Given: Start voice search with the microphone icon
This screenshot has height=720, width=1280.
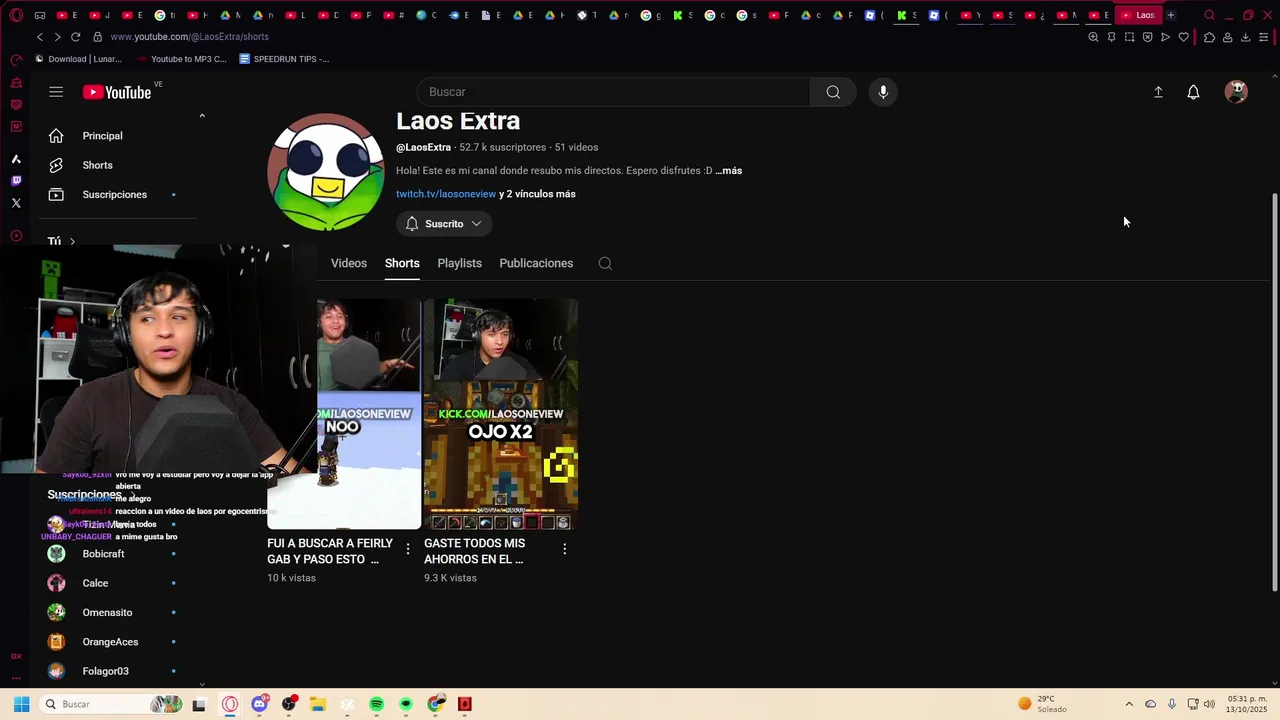Looking at the screenshot, I should coord(883,92).
